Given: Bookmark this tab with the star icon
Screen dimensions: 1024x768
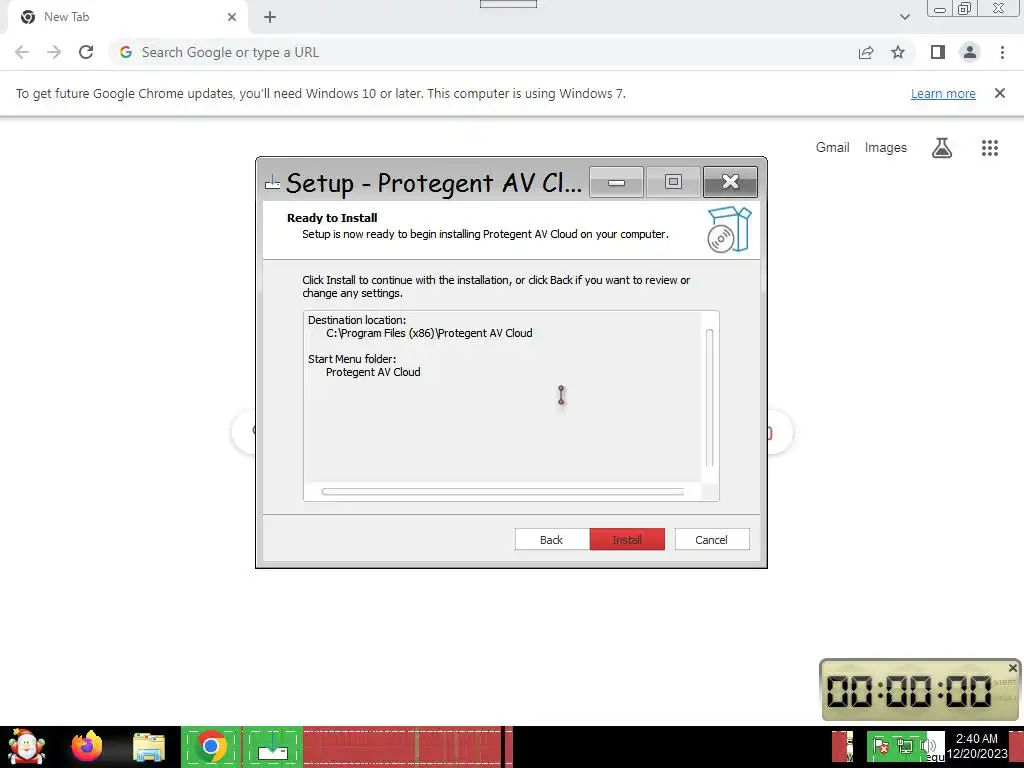Looking at the screenshot, I should [898, 52].
